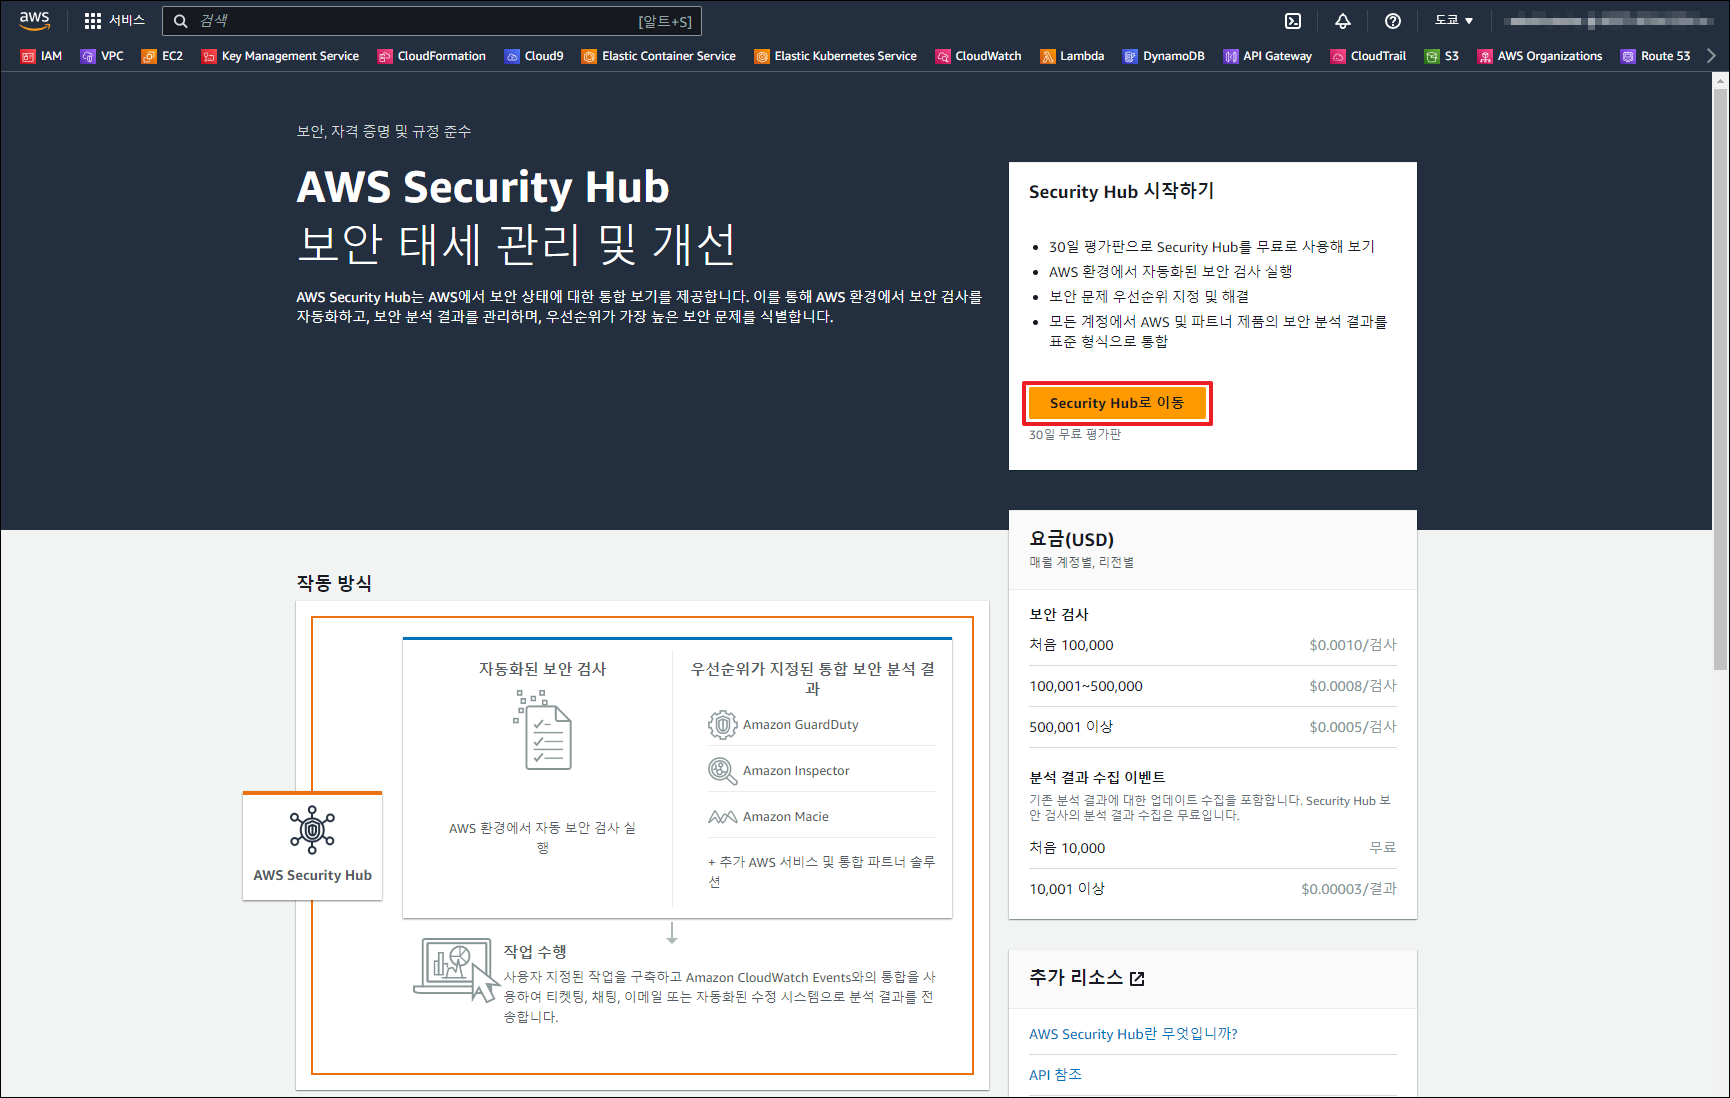
Task: Open the 'API 참조' link
Action: point(1055,1075)
